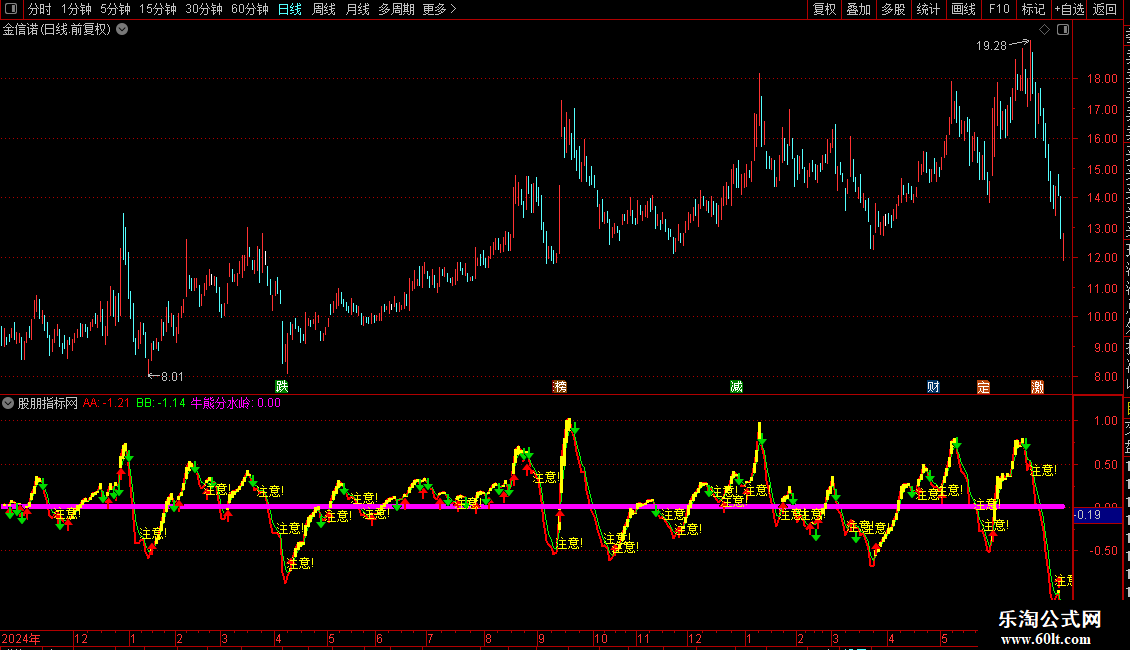This screenshot has height=650, width=1130.
Task: Click the 牛熊分水岭: 0.00 label
Action: (x=236, y=403)
